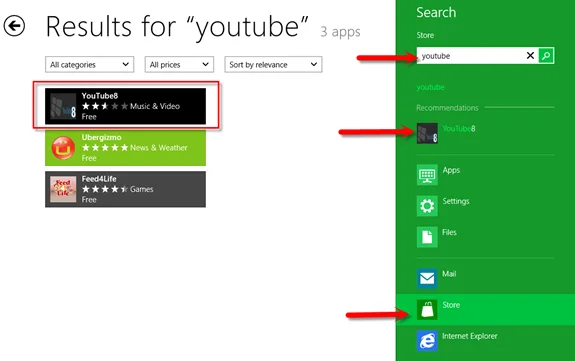Open the Feed4Life app result tile
Viewport: 575px width, 361px height.
(125, 189)
